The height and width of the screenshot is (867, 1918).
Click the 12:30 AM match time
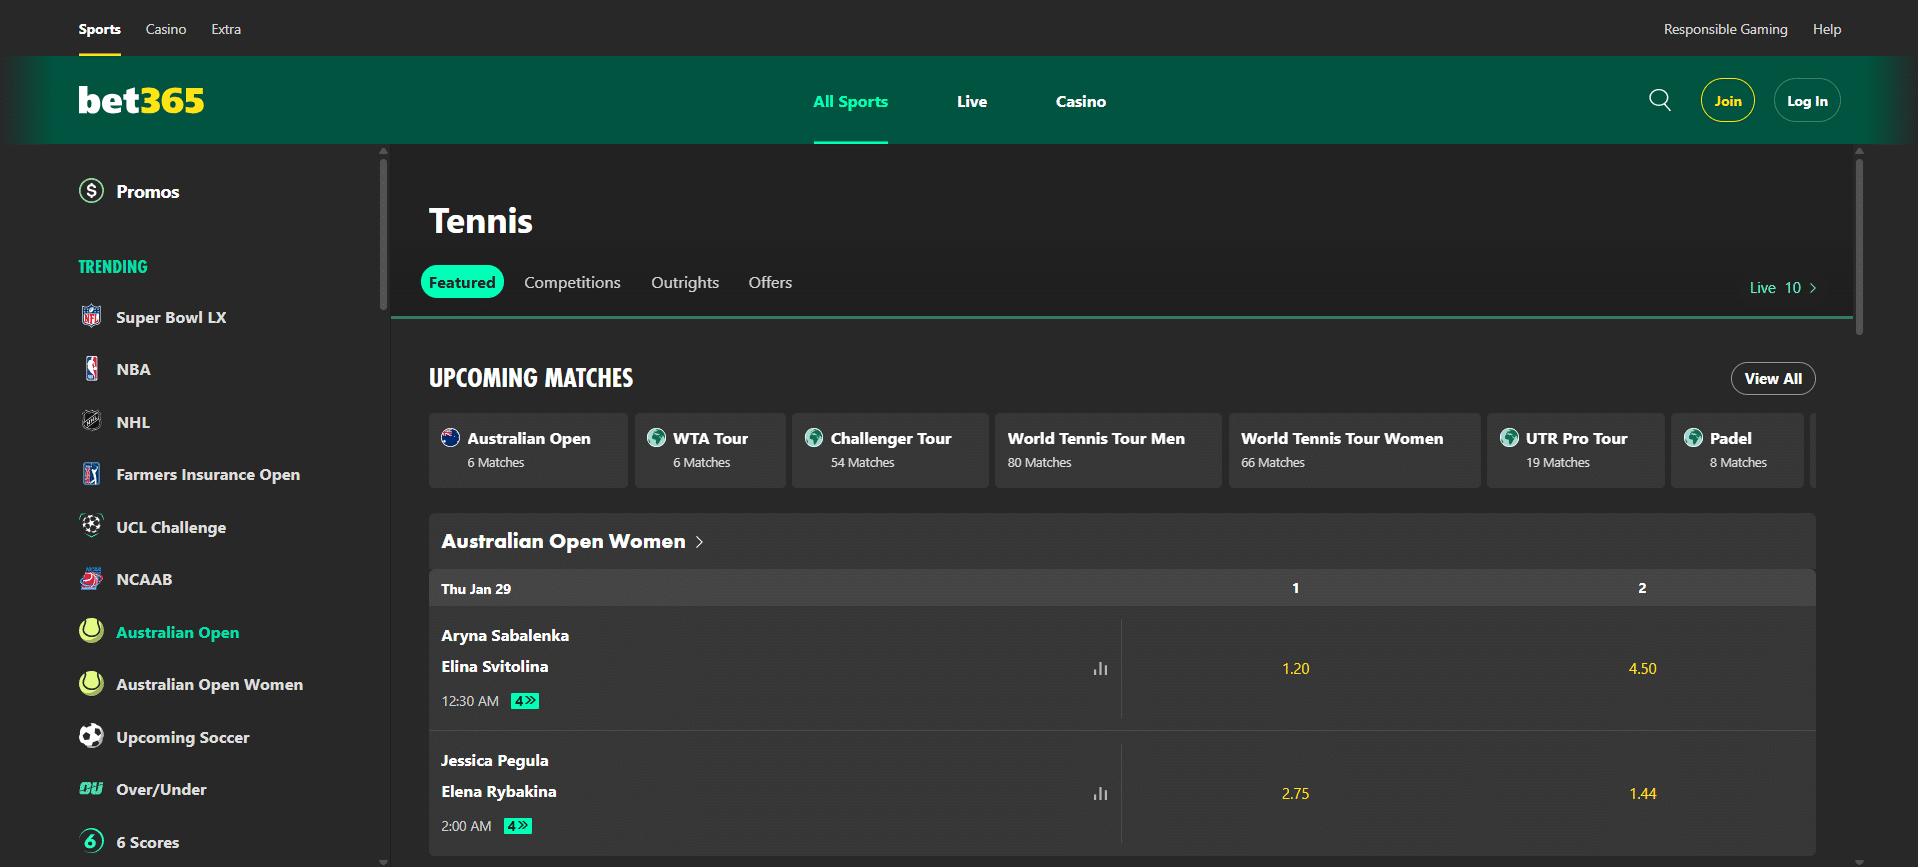pyautogui.click(x=470, y=701)
